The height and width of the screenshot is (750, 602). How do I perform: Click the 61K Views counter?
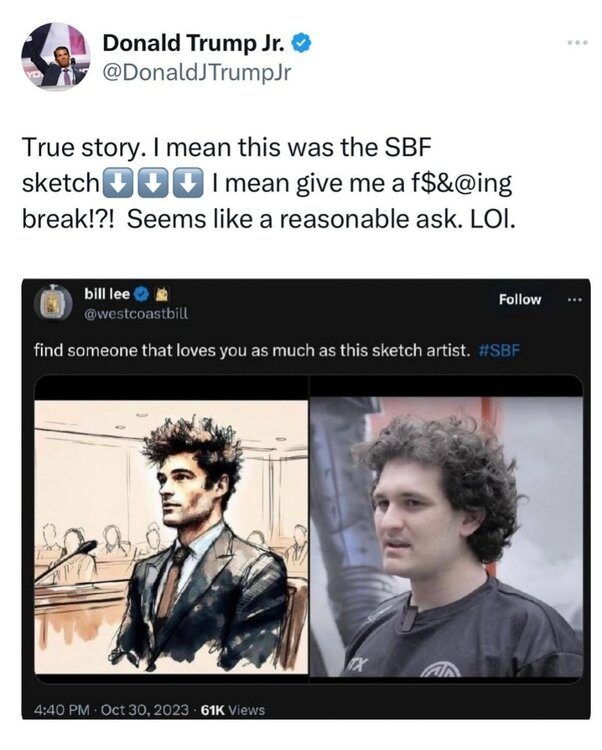(233, 710)
